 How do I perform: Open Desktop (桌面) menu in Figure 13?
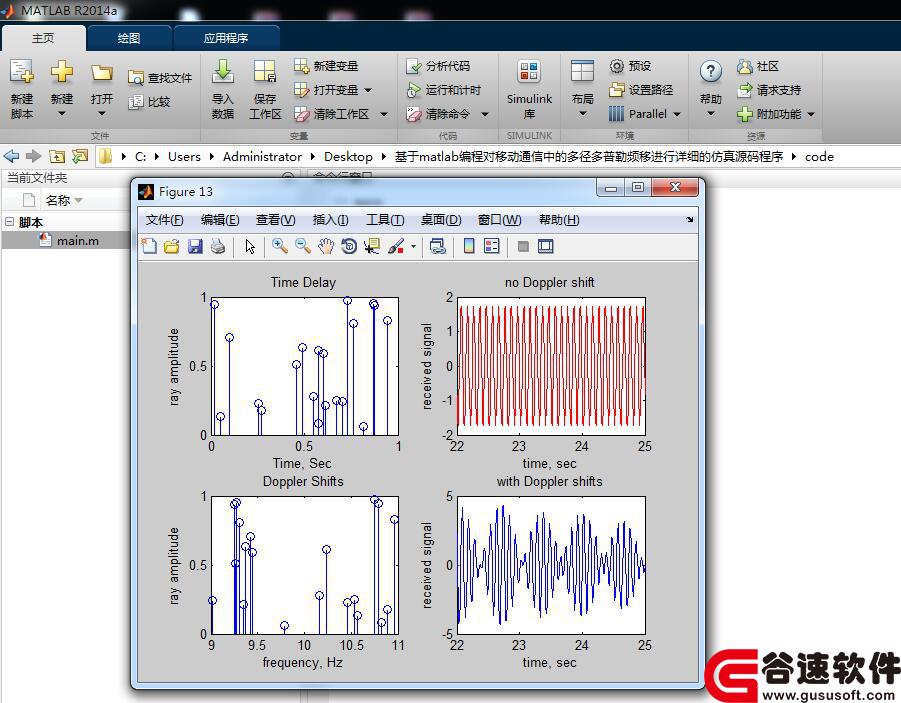(x=441, y=220)
